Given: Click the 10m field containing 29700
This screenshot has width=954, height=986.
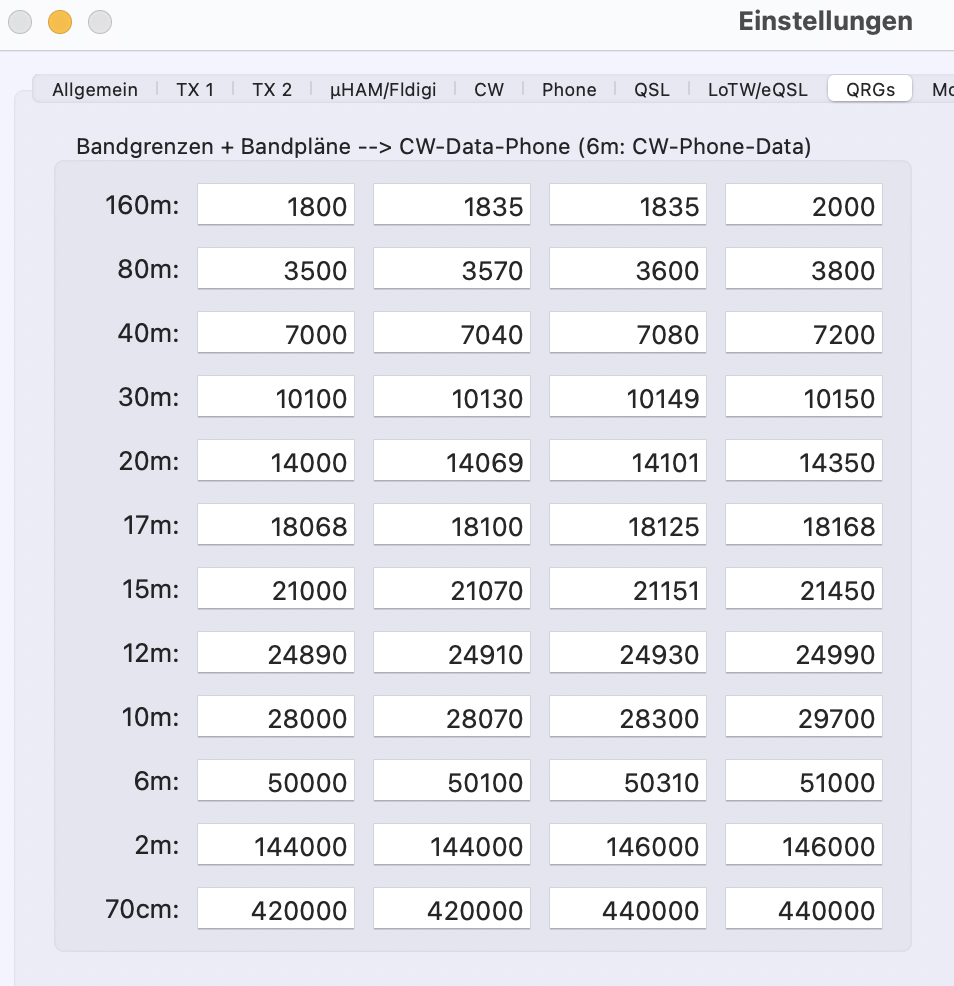Looking at the screenshot, I should tap(804, 718).
